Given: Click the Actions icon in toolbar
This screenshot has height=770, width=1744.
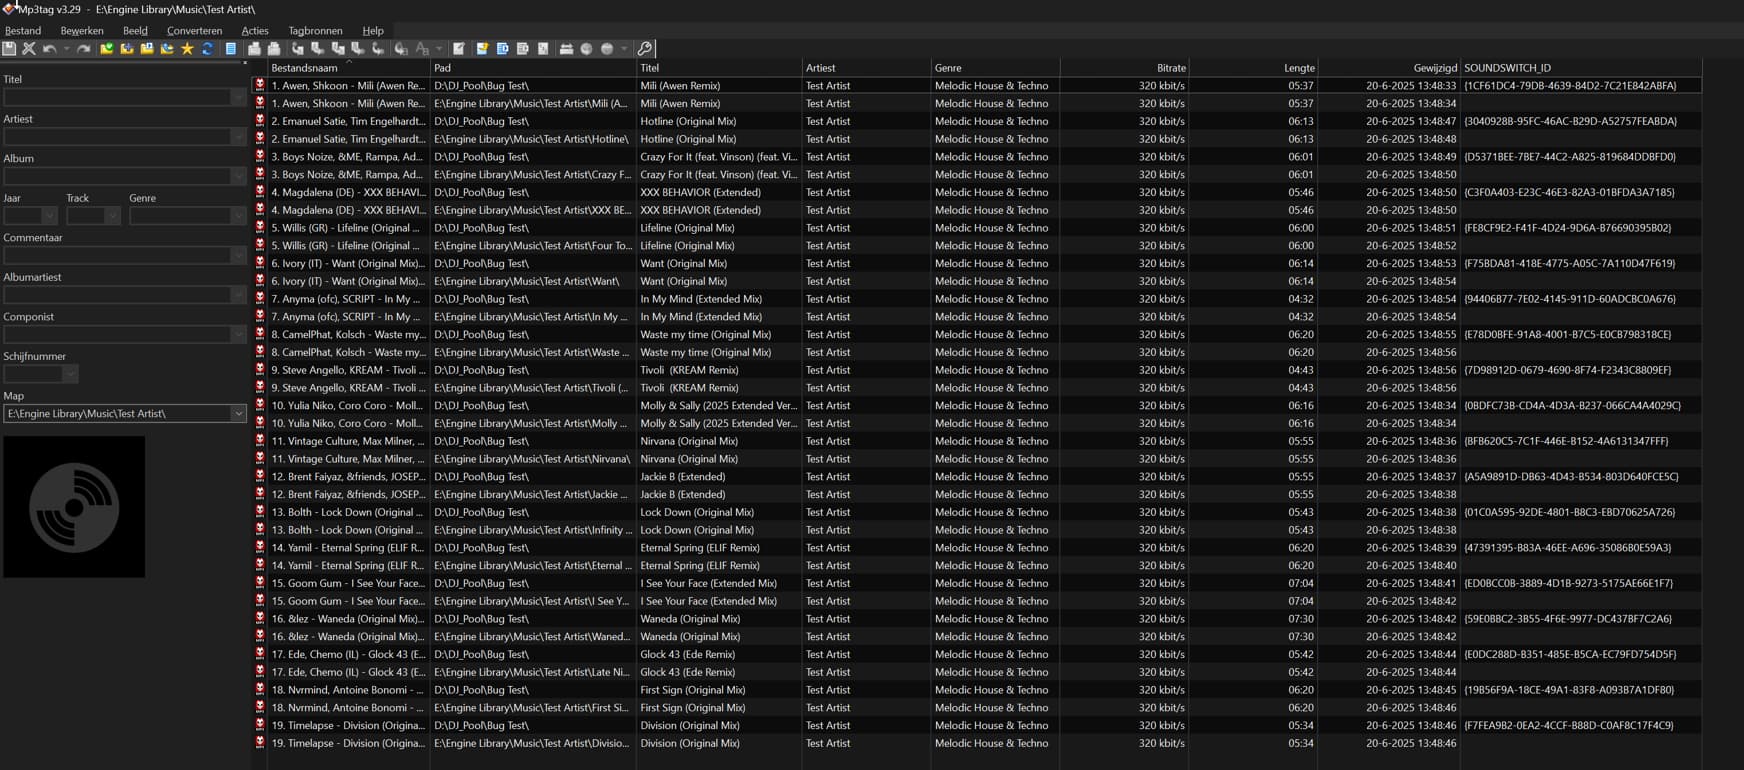Looking at the screenshot, I should pos(401,48).
